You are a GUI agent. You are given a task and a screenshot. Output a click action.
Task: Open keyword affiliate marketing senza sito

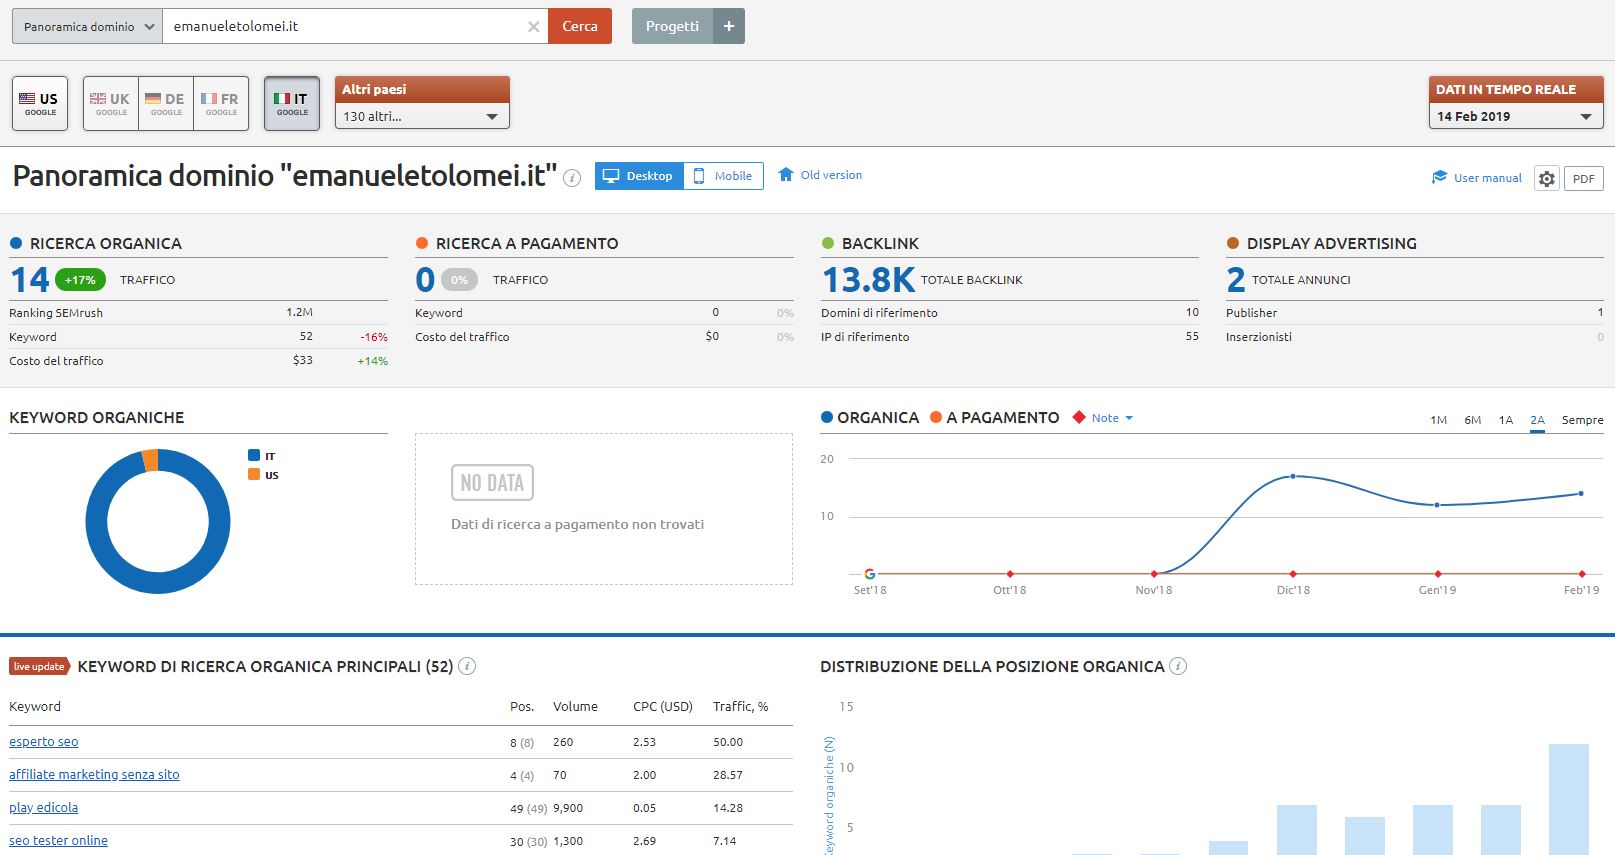pyautogui.click(x=94, y=774)
